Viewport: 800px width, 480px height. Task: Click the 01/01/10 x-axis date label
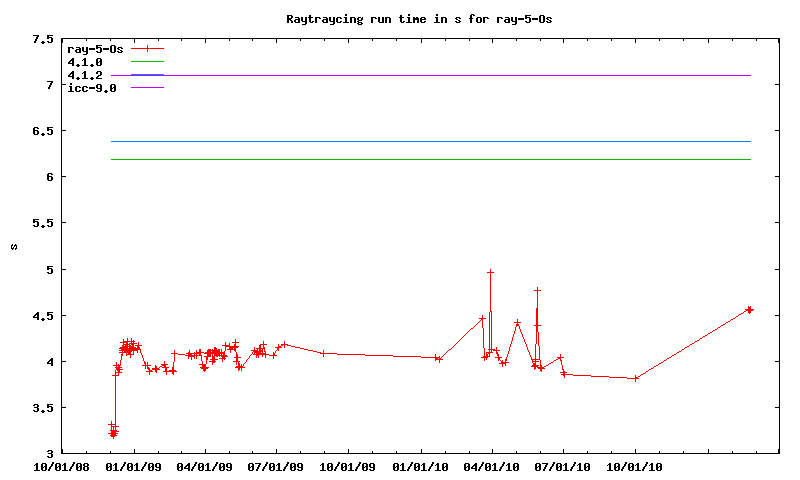tap(420, 465)
